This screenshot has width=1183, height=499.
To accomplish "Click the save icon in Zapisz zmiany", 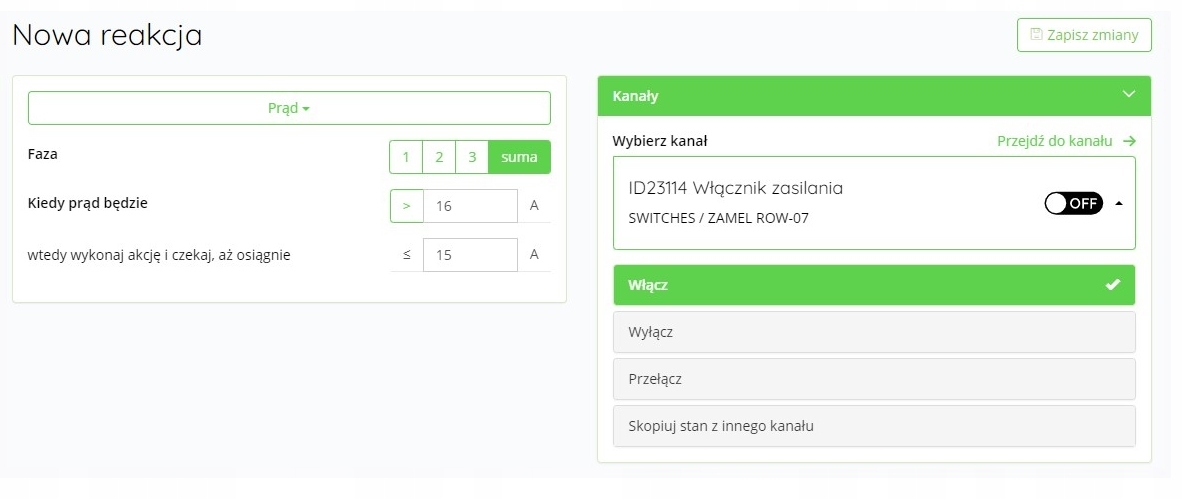I will (1035, 35).
